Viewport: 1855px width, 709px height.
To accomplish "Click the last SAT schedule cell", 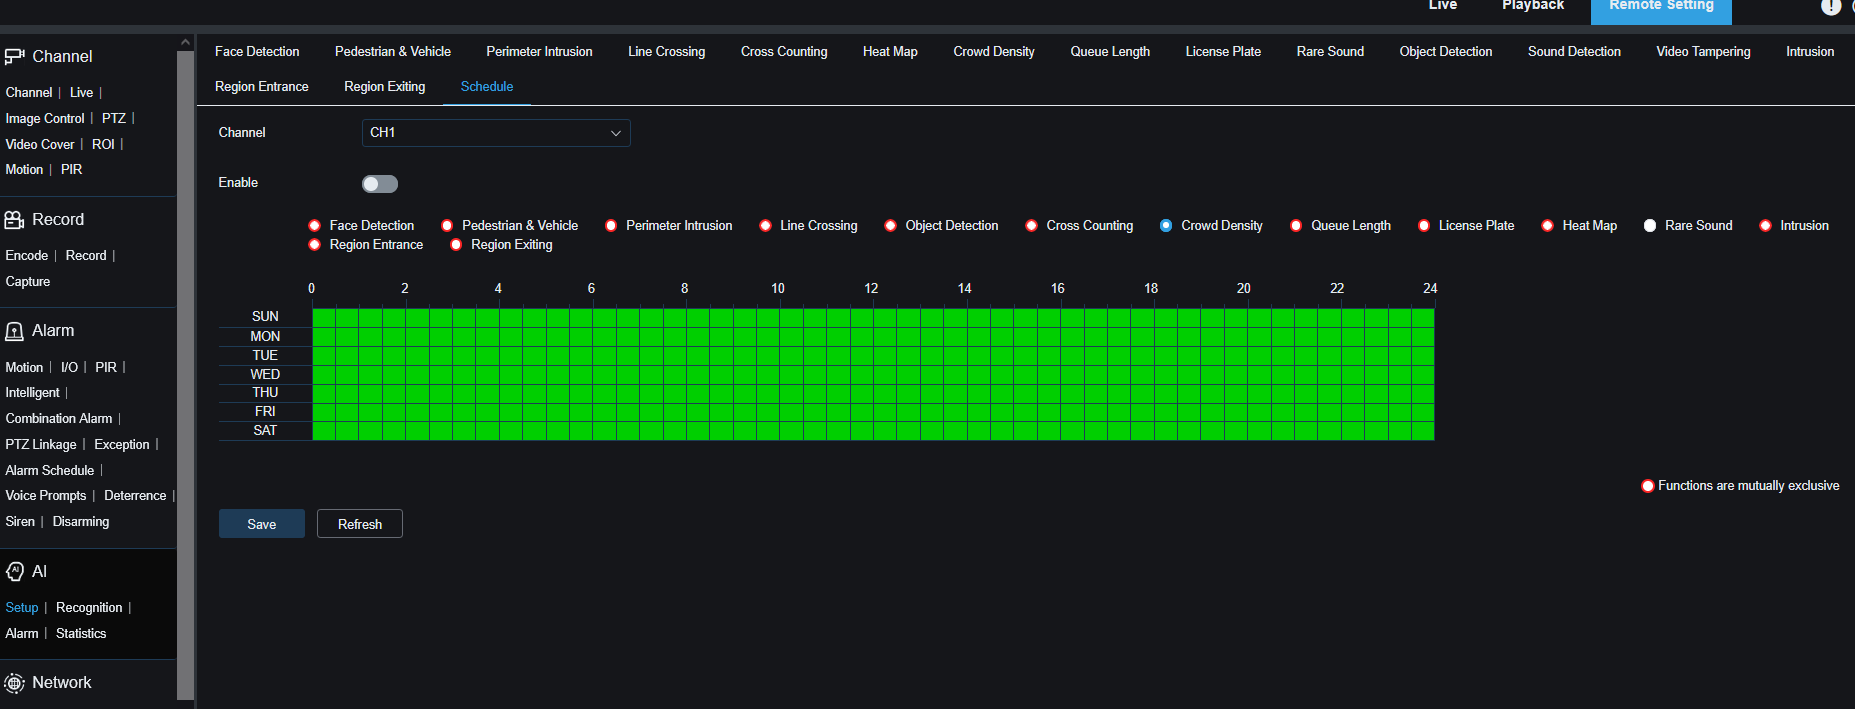I will pyautogui.click(x=1423, y=431).
